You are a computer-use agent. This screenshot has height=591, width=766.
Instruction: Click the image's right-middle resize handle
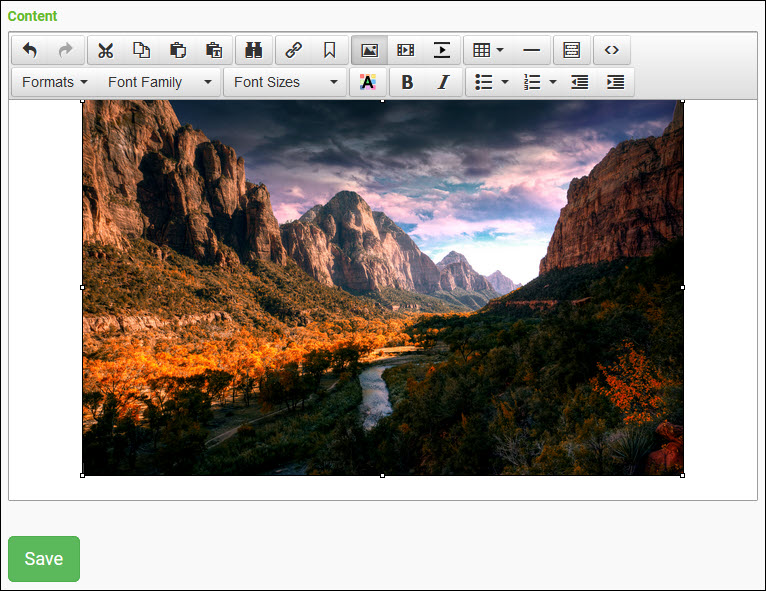[x=682, y=288]
